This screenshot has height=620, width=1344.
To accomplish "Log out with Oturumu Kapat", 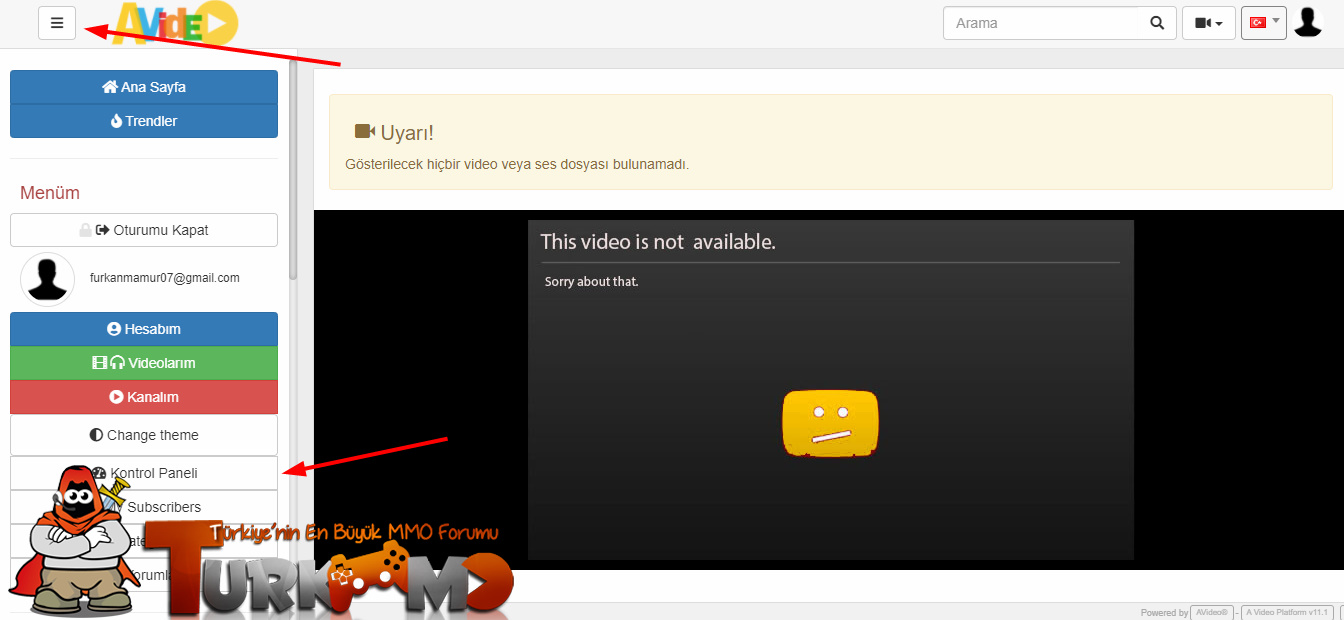I will coord(144,230).
